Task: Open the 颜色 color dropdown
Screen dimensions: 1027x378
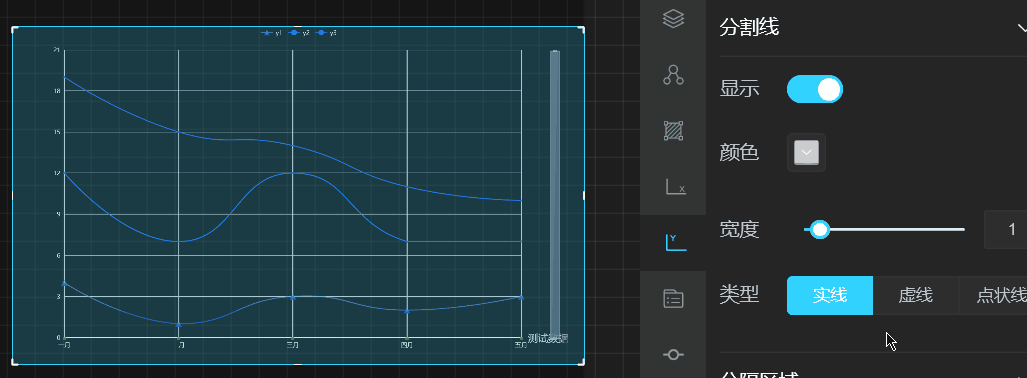Action: [x=806, y=153]
